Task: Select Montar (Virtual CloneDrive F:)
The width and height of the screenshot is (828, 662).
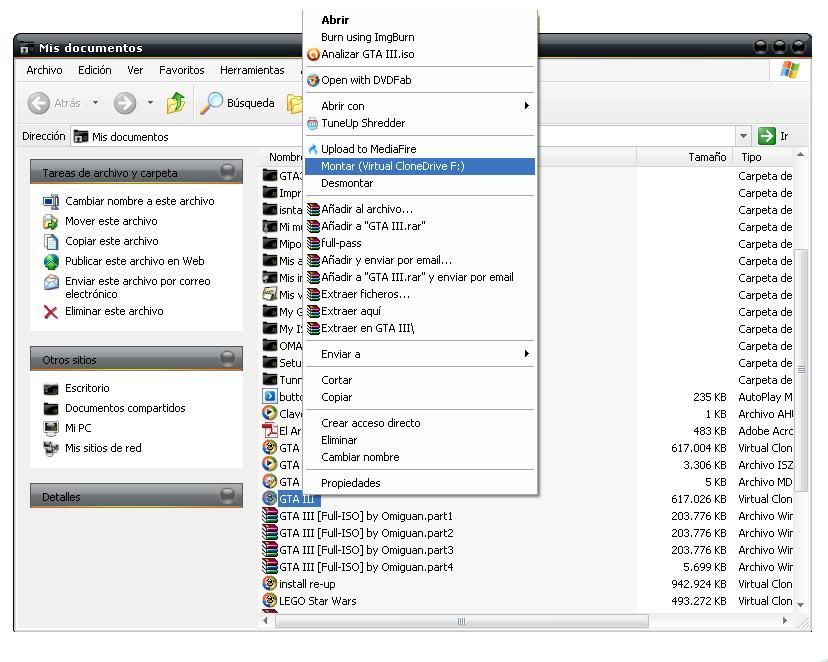Action: click(x=420, y=166)
